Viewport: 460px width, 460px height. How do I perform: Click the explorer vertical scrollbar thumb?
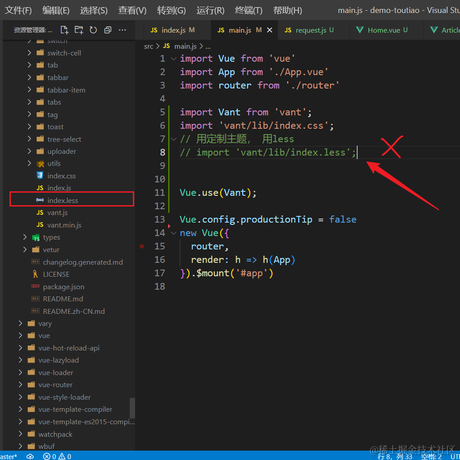click(x=132, y=408)
